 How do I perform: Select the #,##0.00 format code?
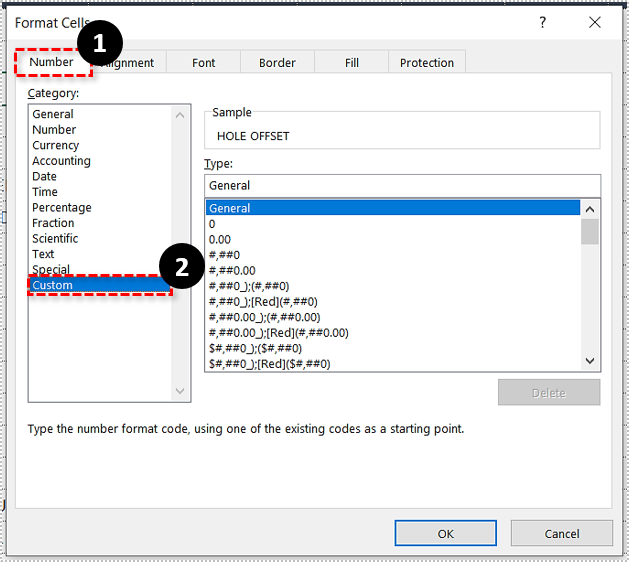click(x=232, y=270)
